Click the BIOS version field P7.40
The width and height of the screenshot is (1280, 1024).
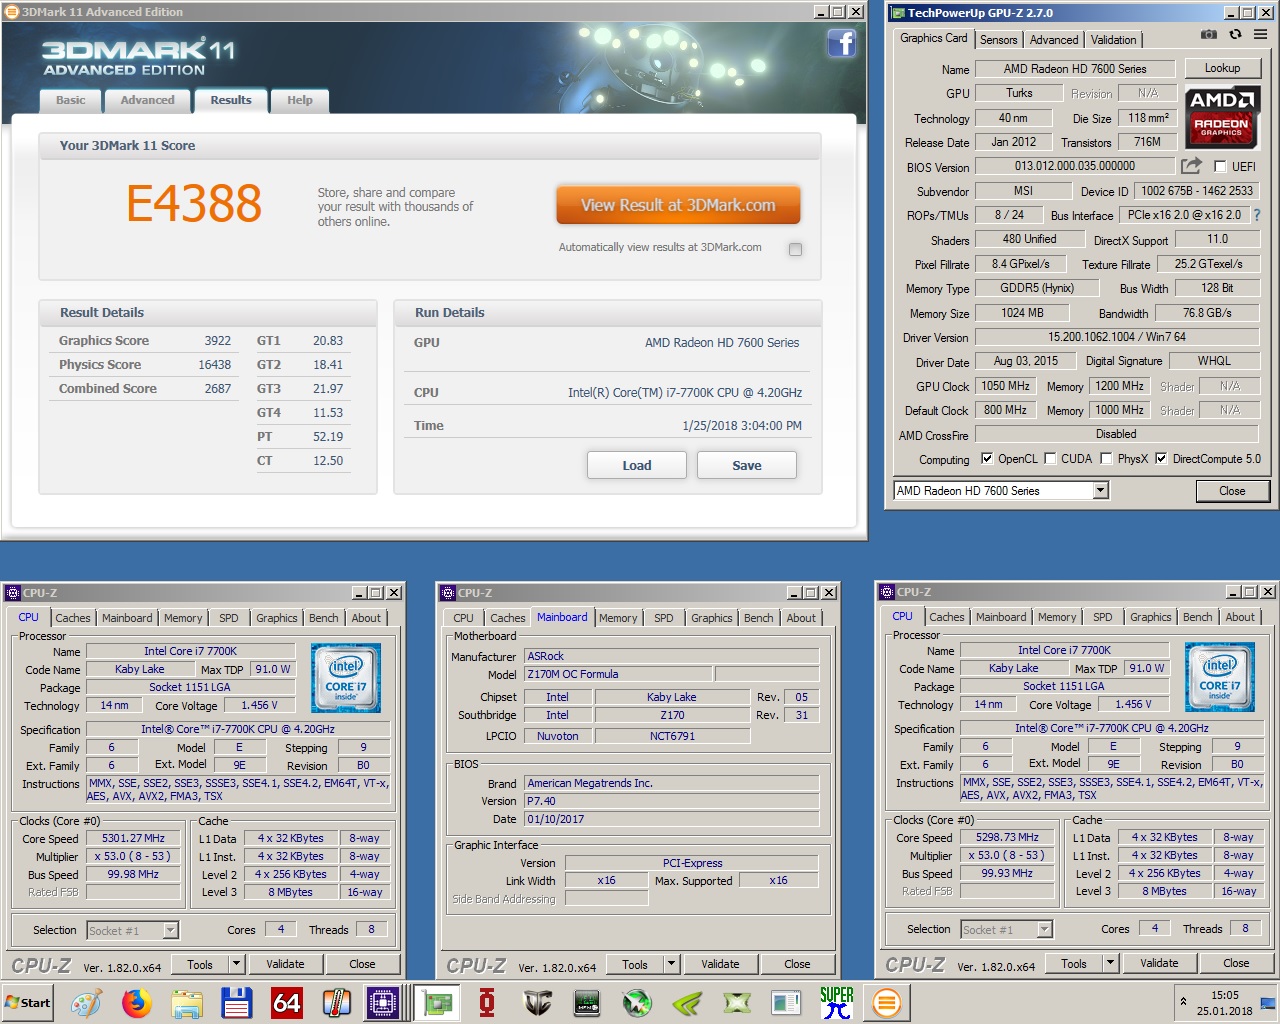(x=671, y=801)
